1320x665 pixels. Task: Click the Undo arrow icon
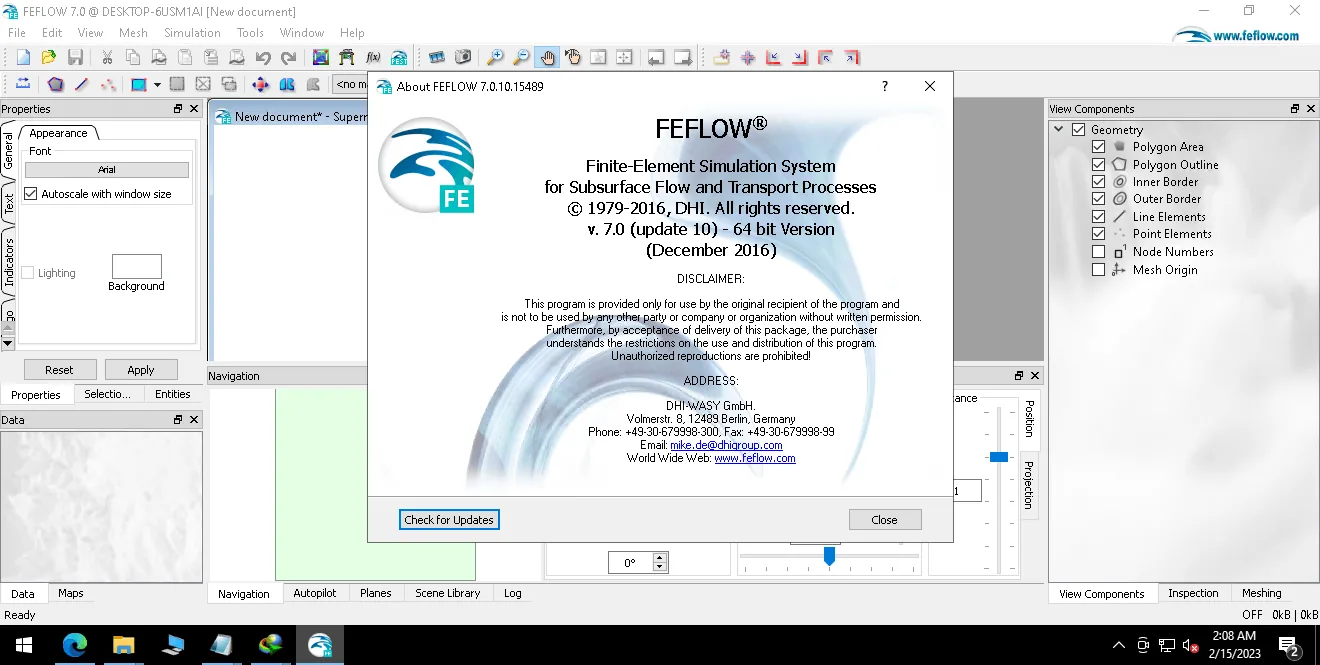pyautogui.click(x=263, y=58)
